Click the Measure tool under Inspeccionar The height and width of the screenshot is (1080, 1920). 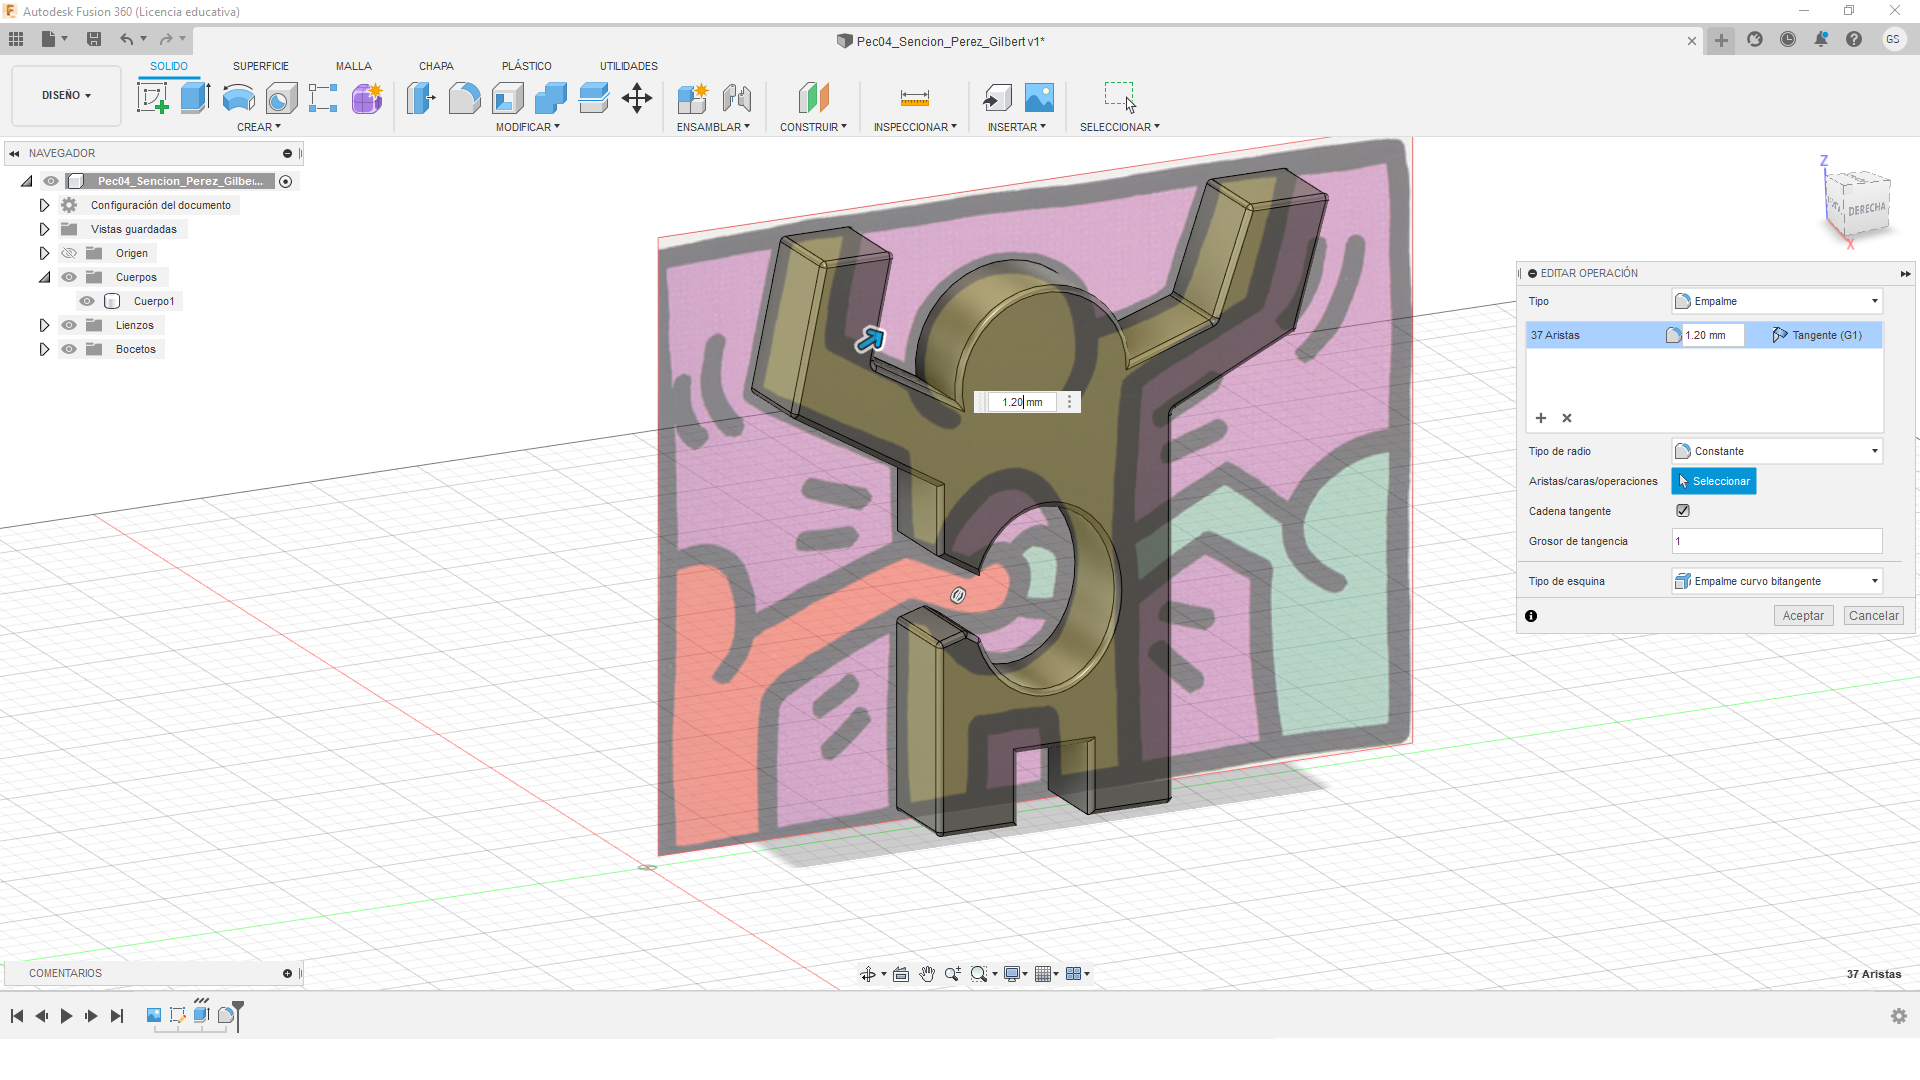pos(914,98)
